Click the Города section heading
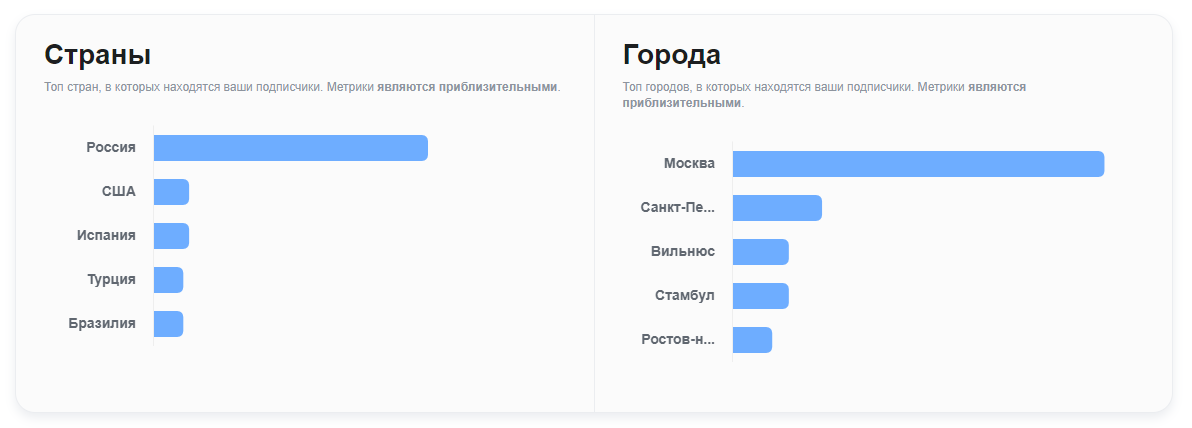The image size is (1192, 428). point(672,54)
